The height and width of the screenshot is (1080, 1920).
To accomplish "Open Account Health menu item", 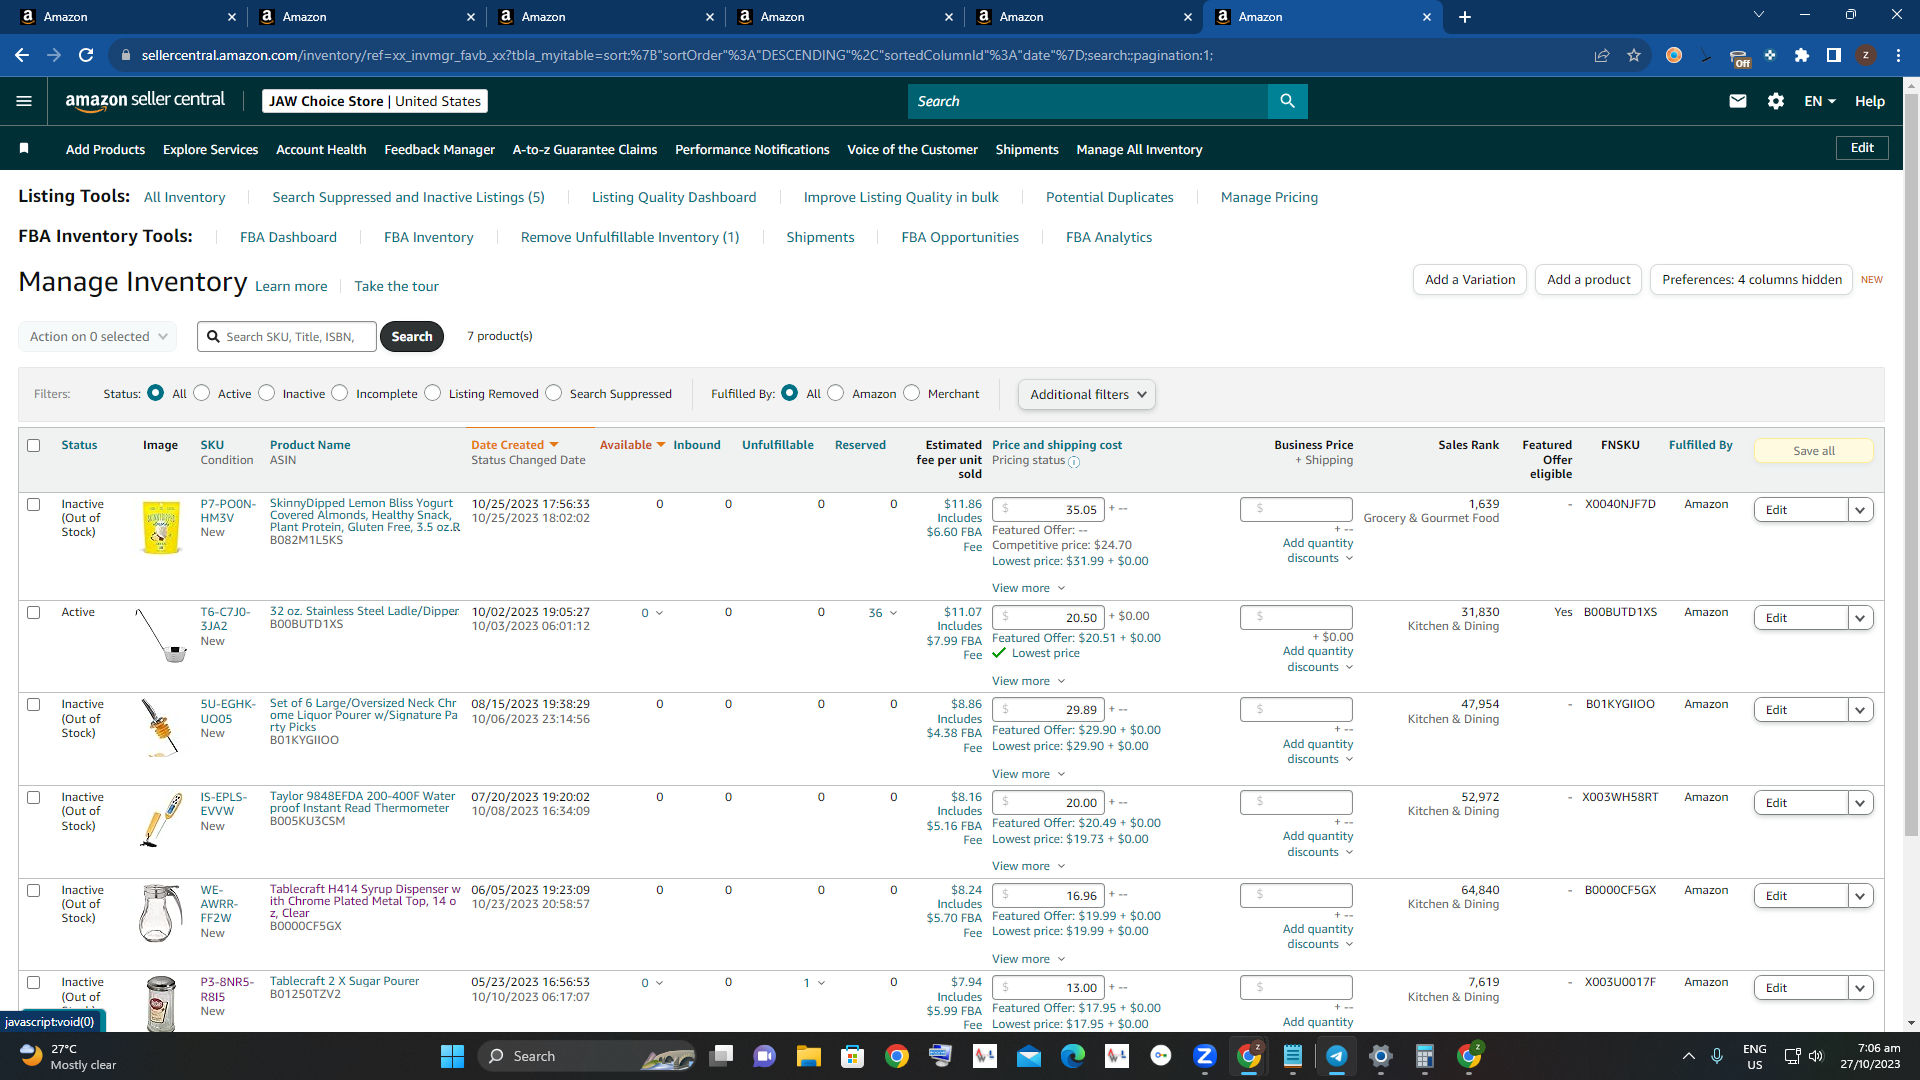I will click(321, 149).
